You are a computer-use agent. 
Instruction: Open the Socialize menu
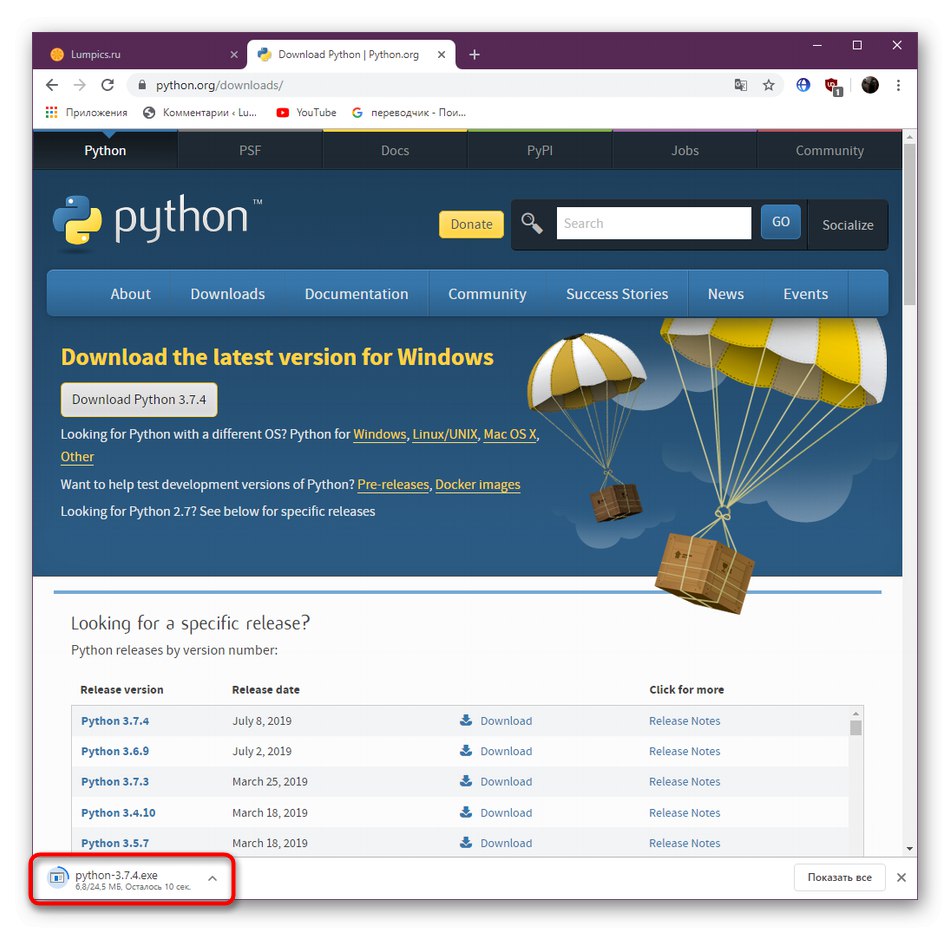pyautogui.click(x=848, y=225)
